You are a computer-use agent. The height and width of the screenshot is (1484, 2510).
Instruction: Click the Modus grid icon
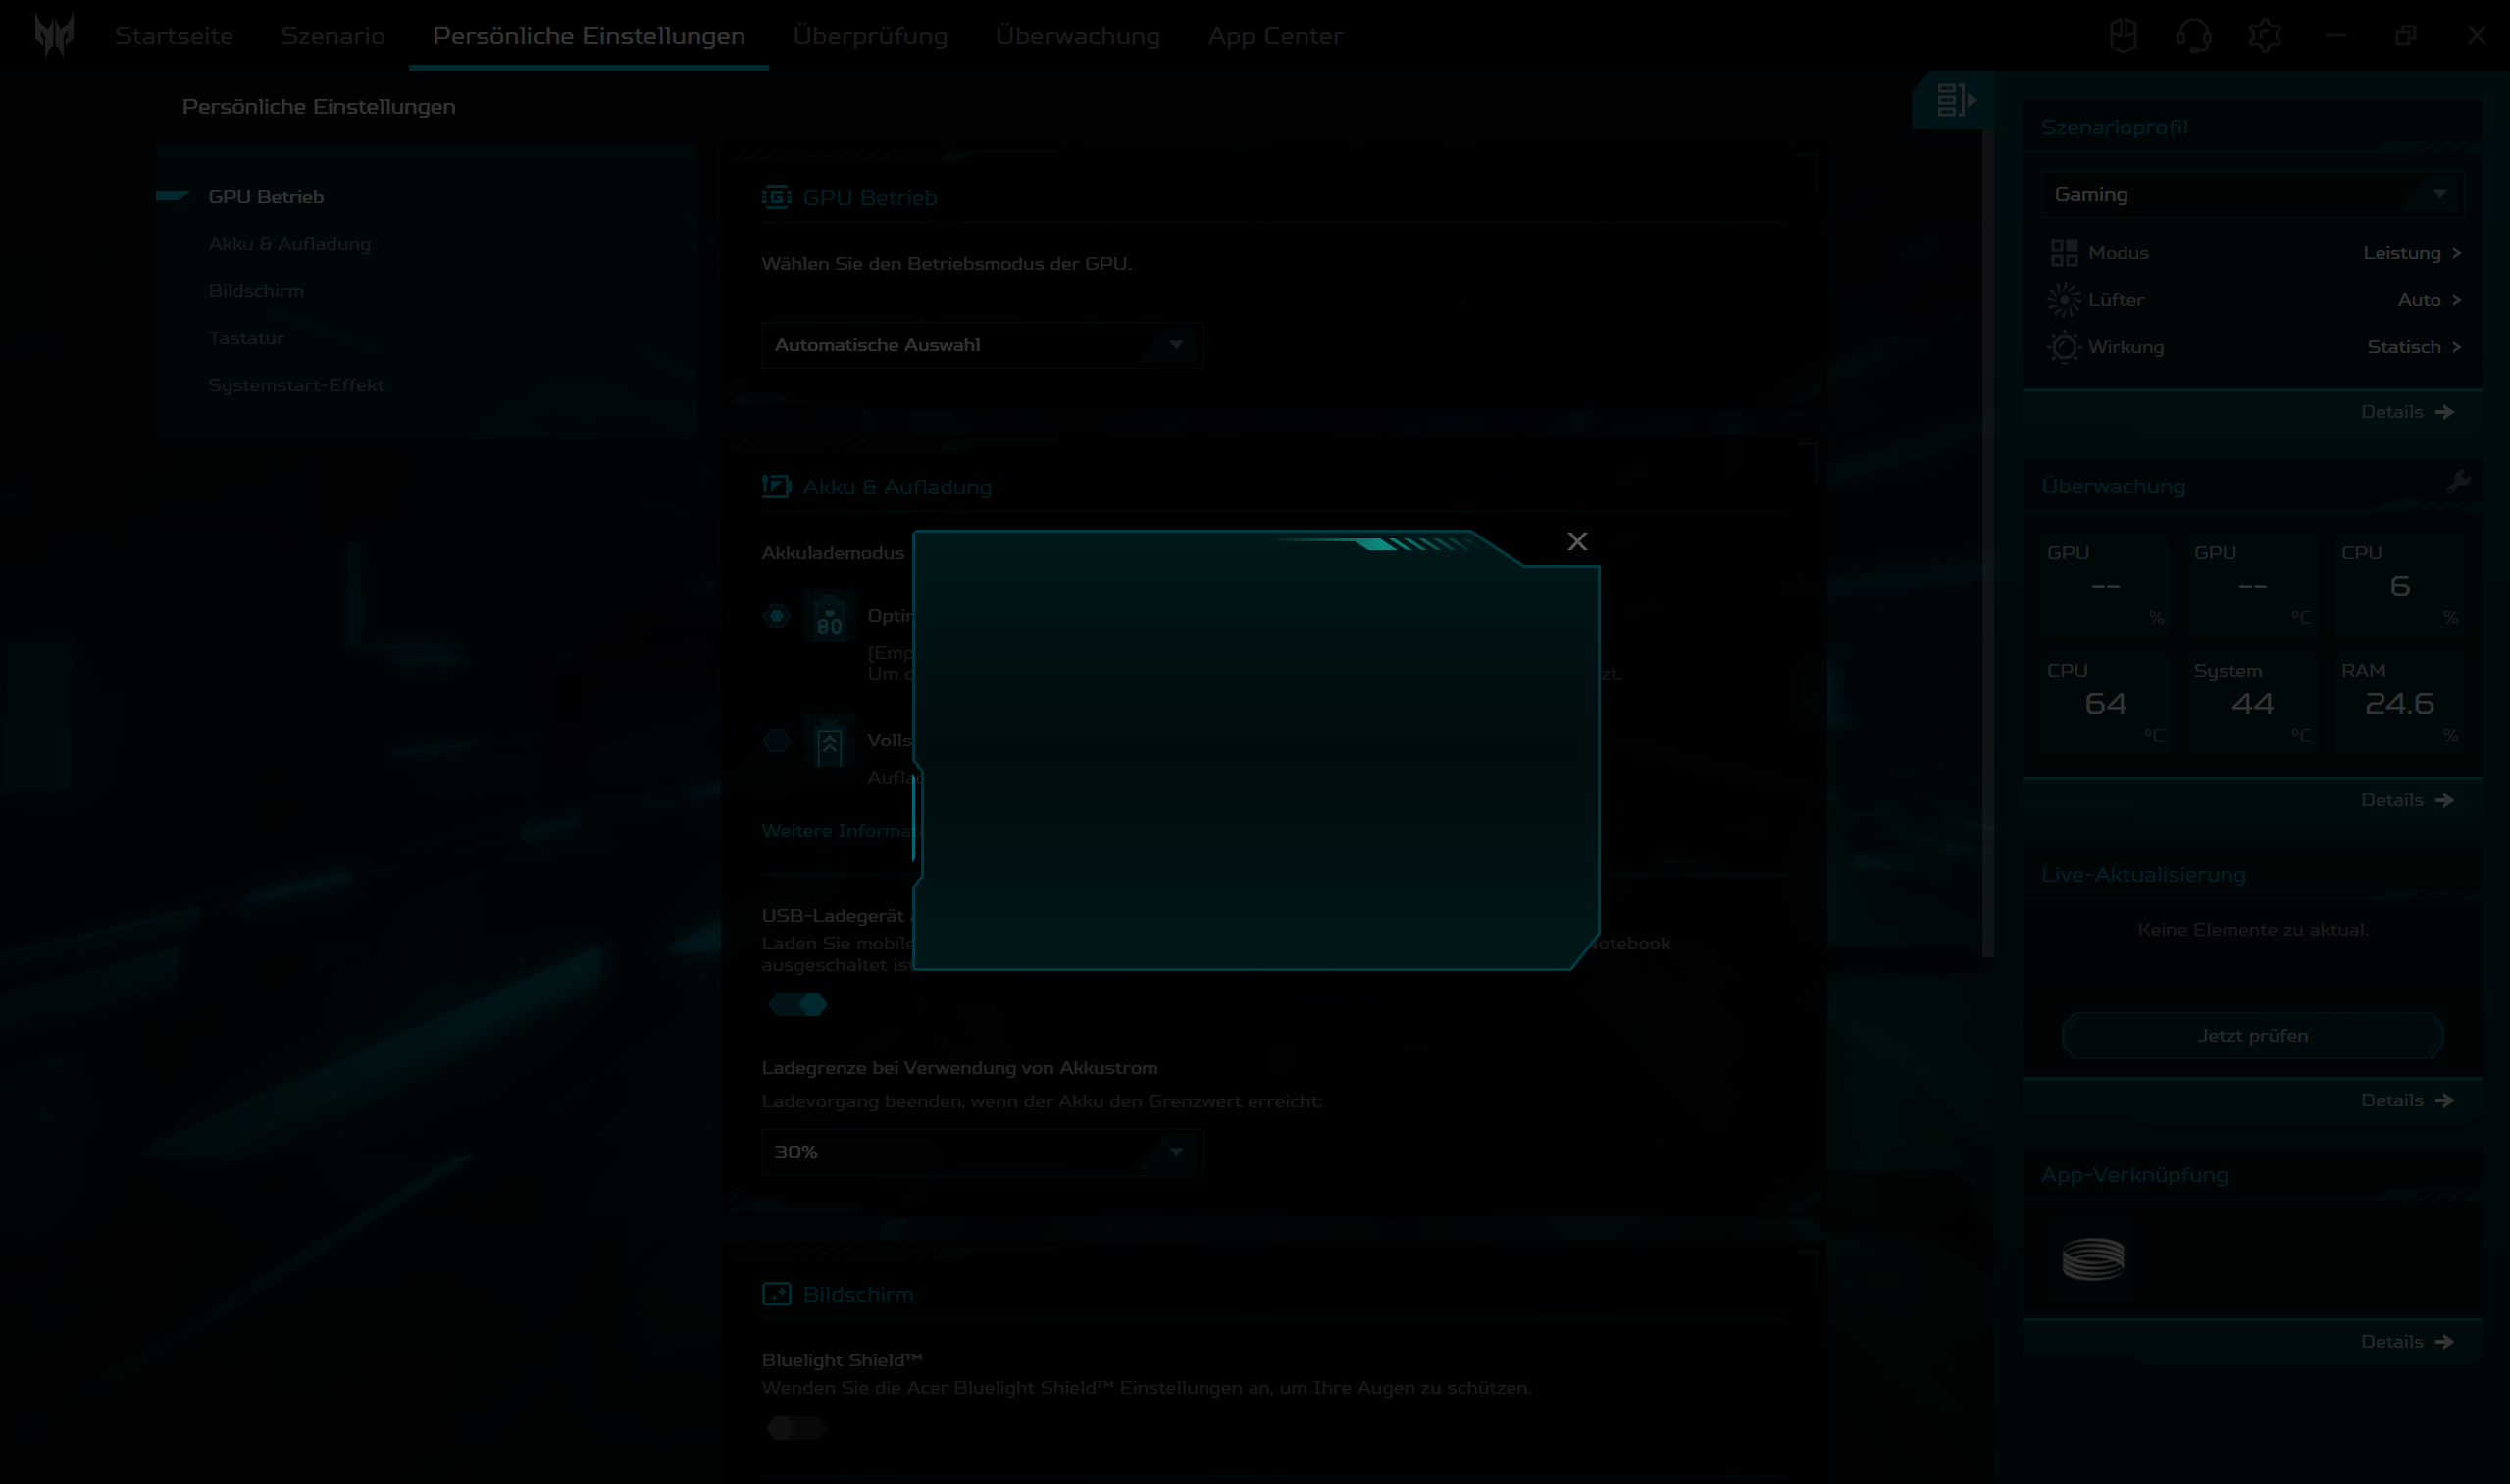coord(2064,253)
